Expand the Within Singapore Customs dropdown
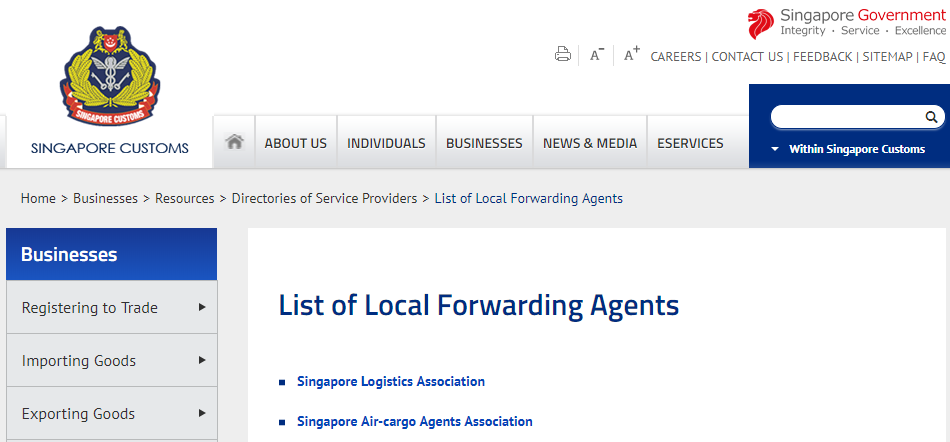Image resolution: width=950 pixels, height=442 pixels. tap(848, 149)
